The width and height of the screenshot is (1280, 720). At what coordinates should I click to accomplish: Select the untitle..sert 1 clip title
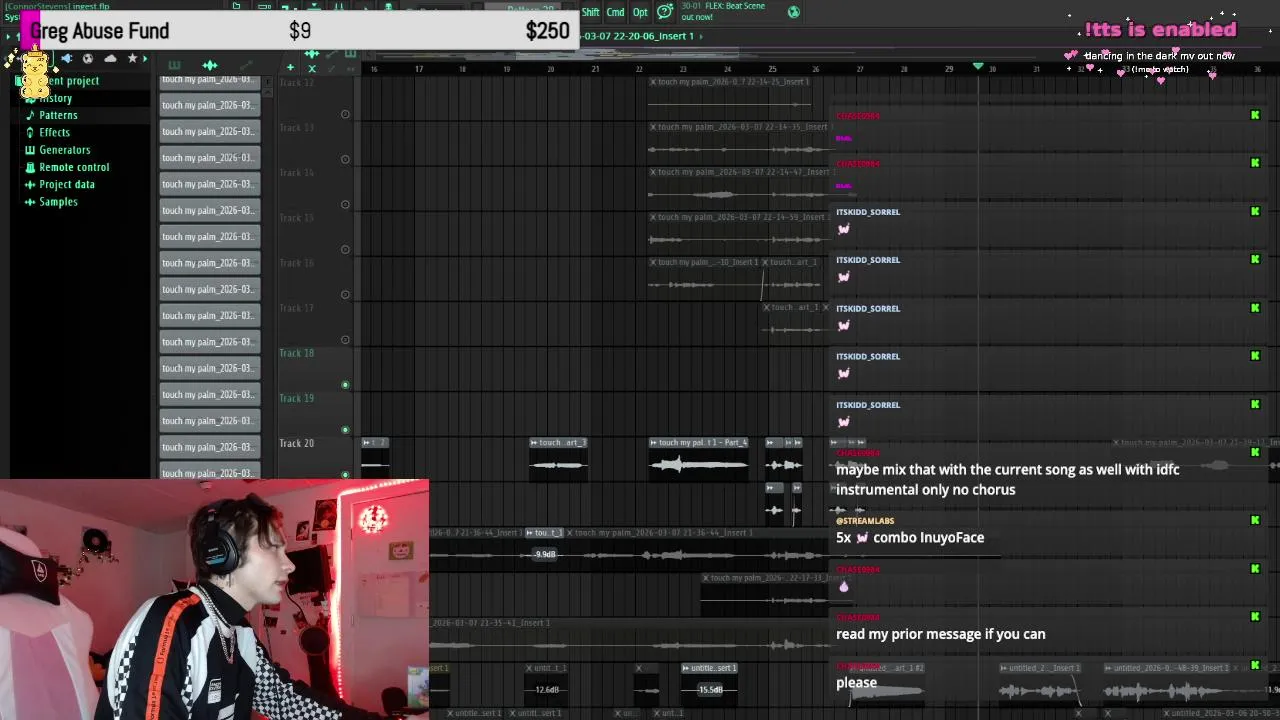click(x=710, y=668)
